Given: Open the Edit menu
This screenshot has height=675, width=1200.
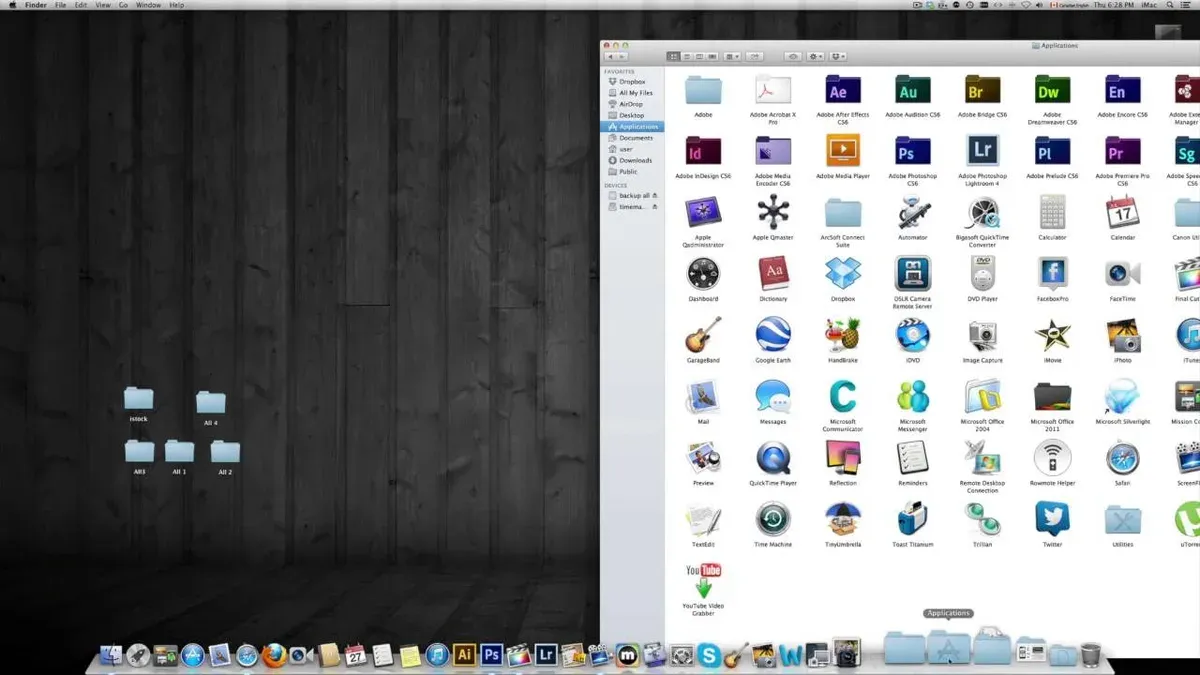Looking at the screenshot, I should pos(81,5).
